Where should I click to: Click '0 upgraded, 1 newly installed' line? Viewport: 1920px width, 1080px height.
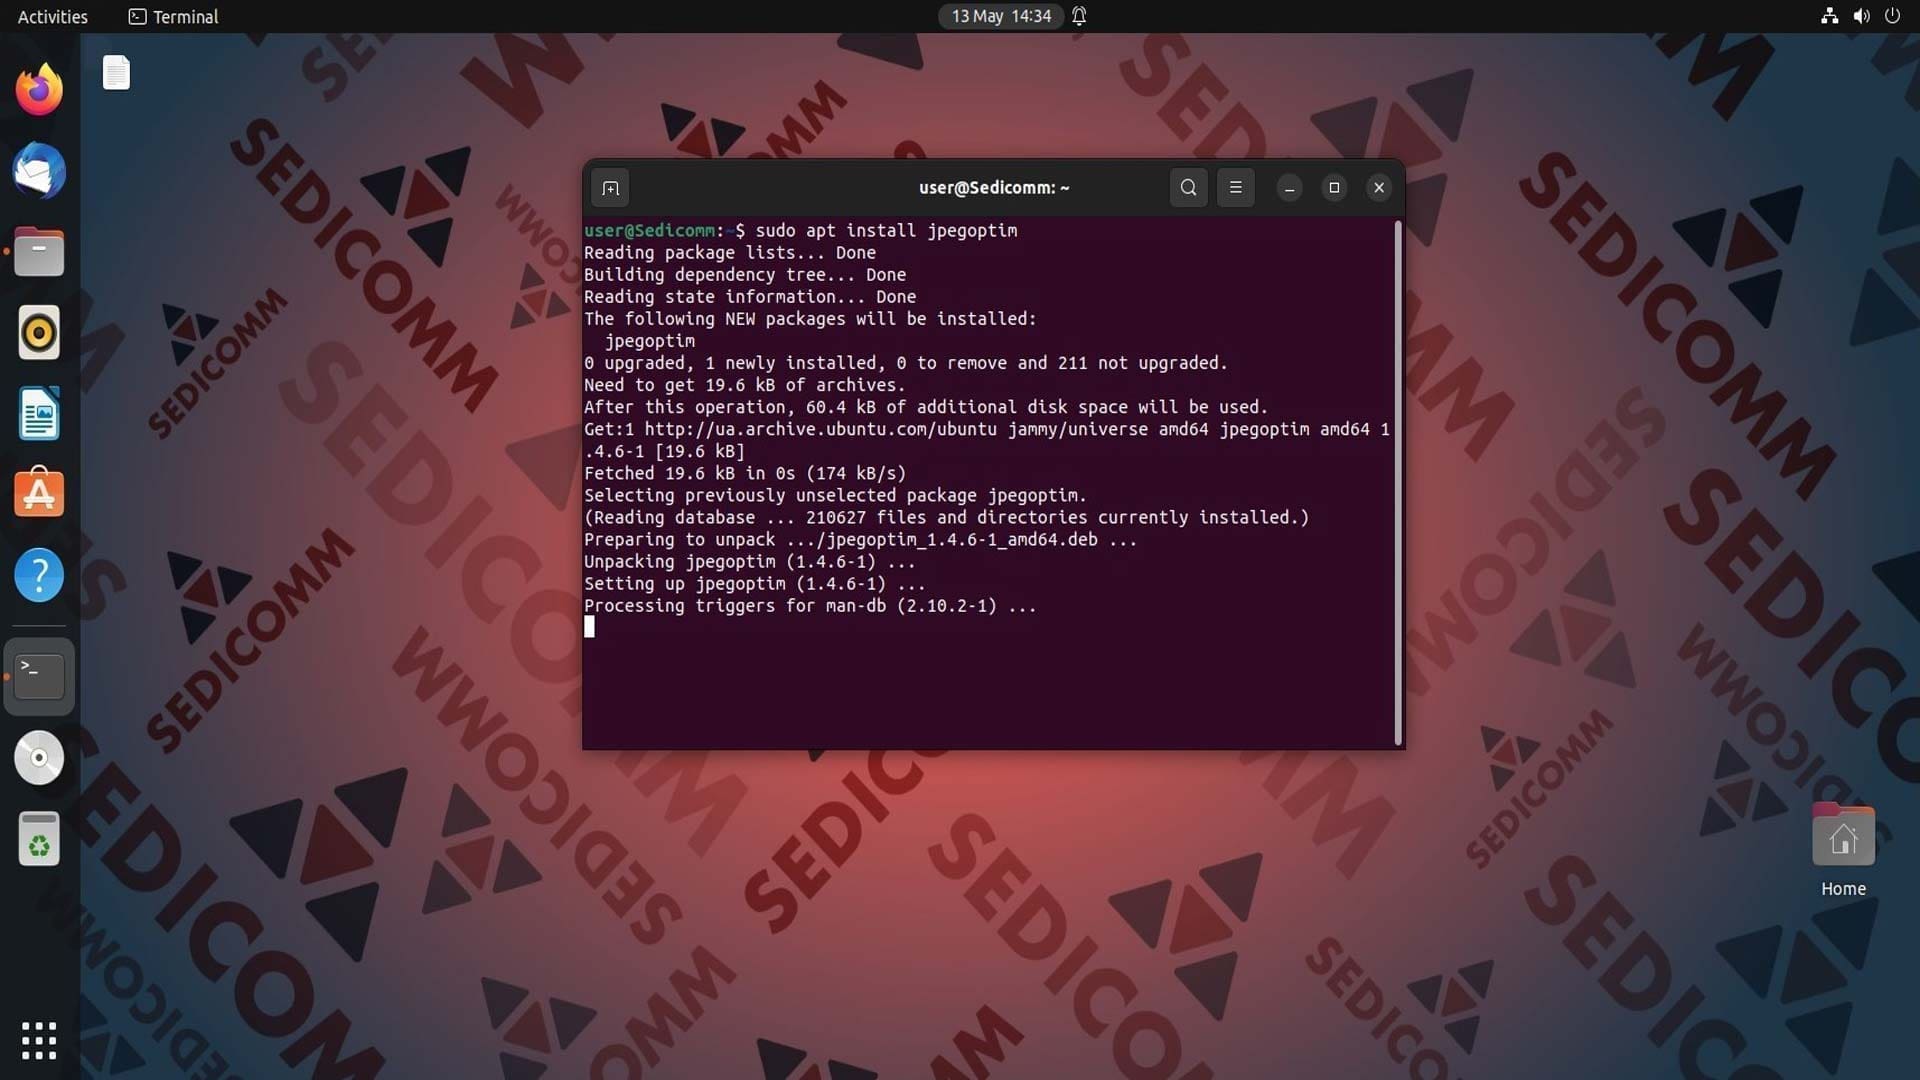pyautogui.click(x=905, y=363)
